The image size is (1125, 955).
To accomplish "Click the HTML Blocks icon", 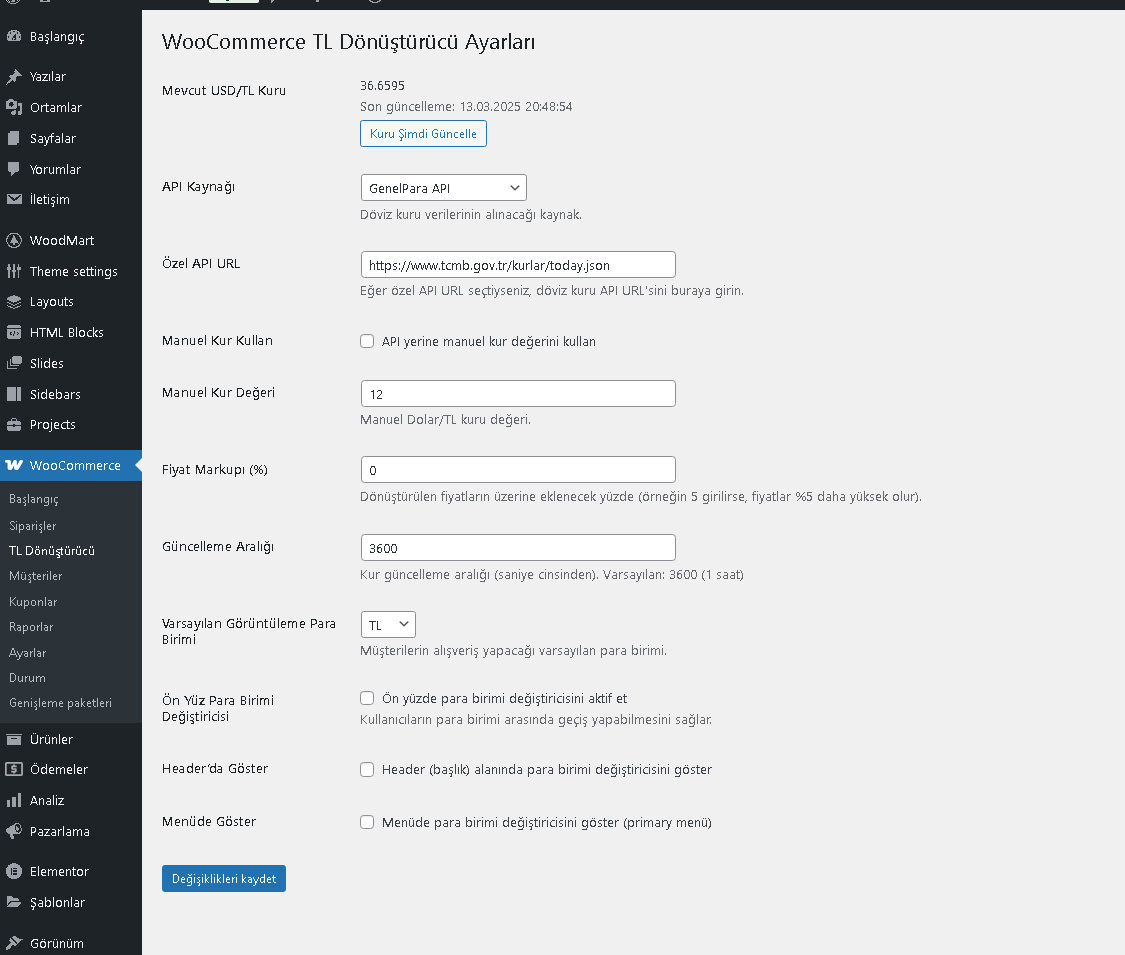I will click(x=14, y=332).
